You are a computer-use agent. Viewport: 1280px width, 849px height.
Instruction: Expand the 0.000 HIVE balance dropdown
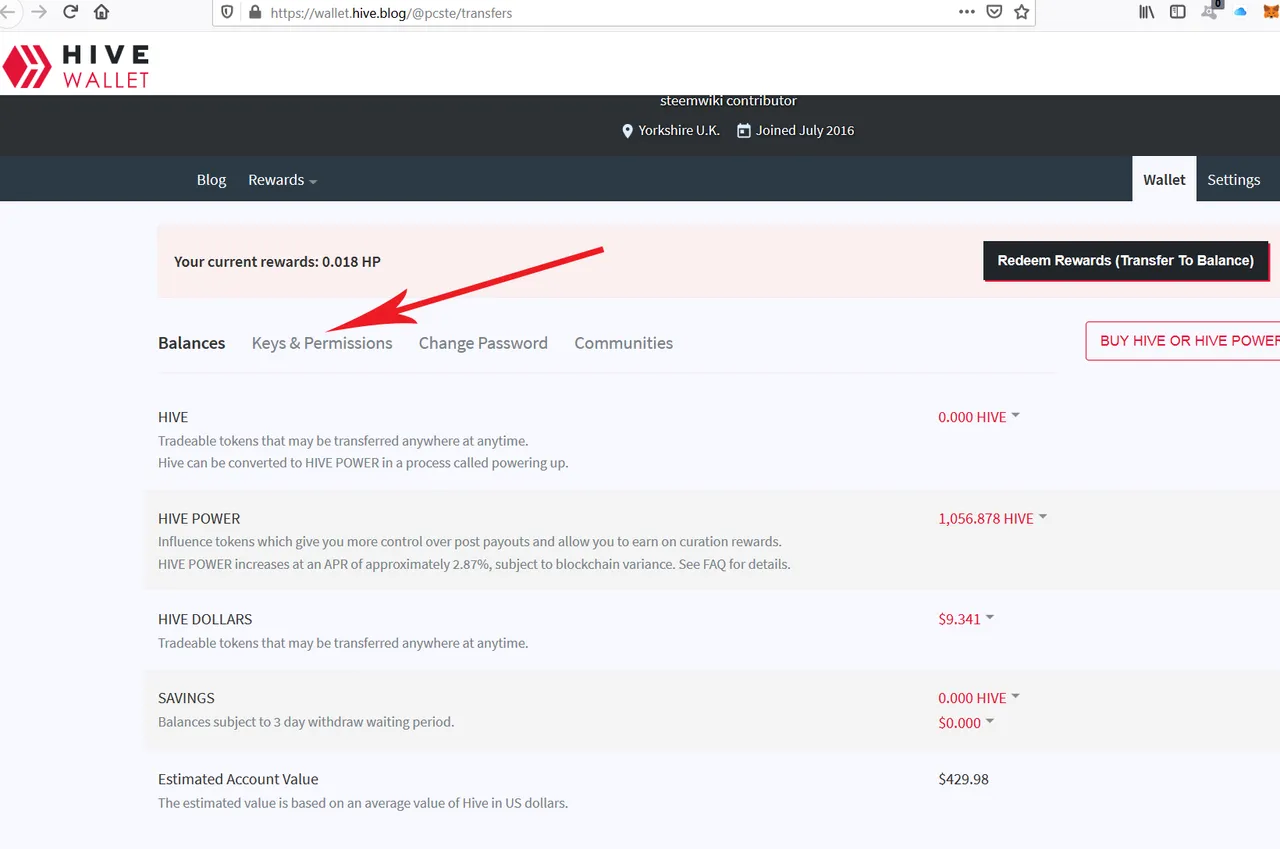coord(979,417)
